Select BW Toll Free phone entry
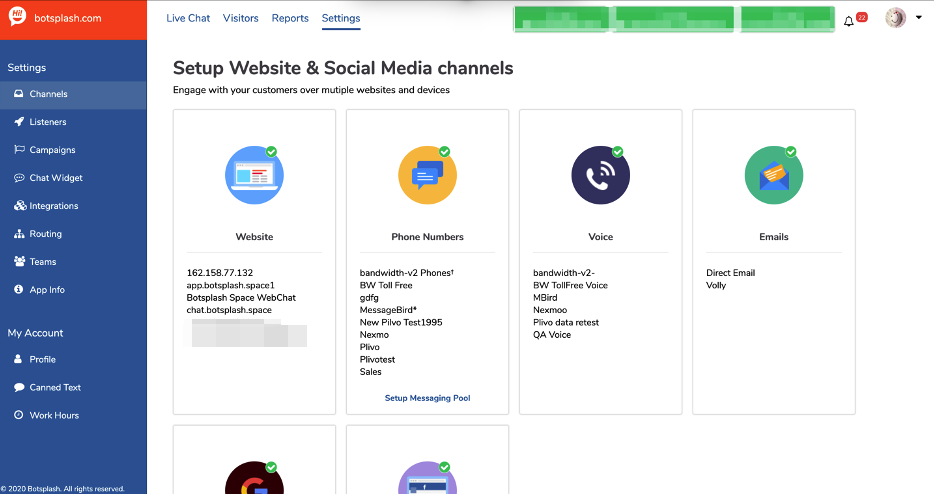 tap(386, 285)
